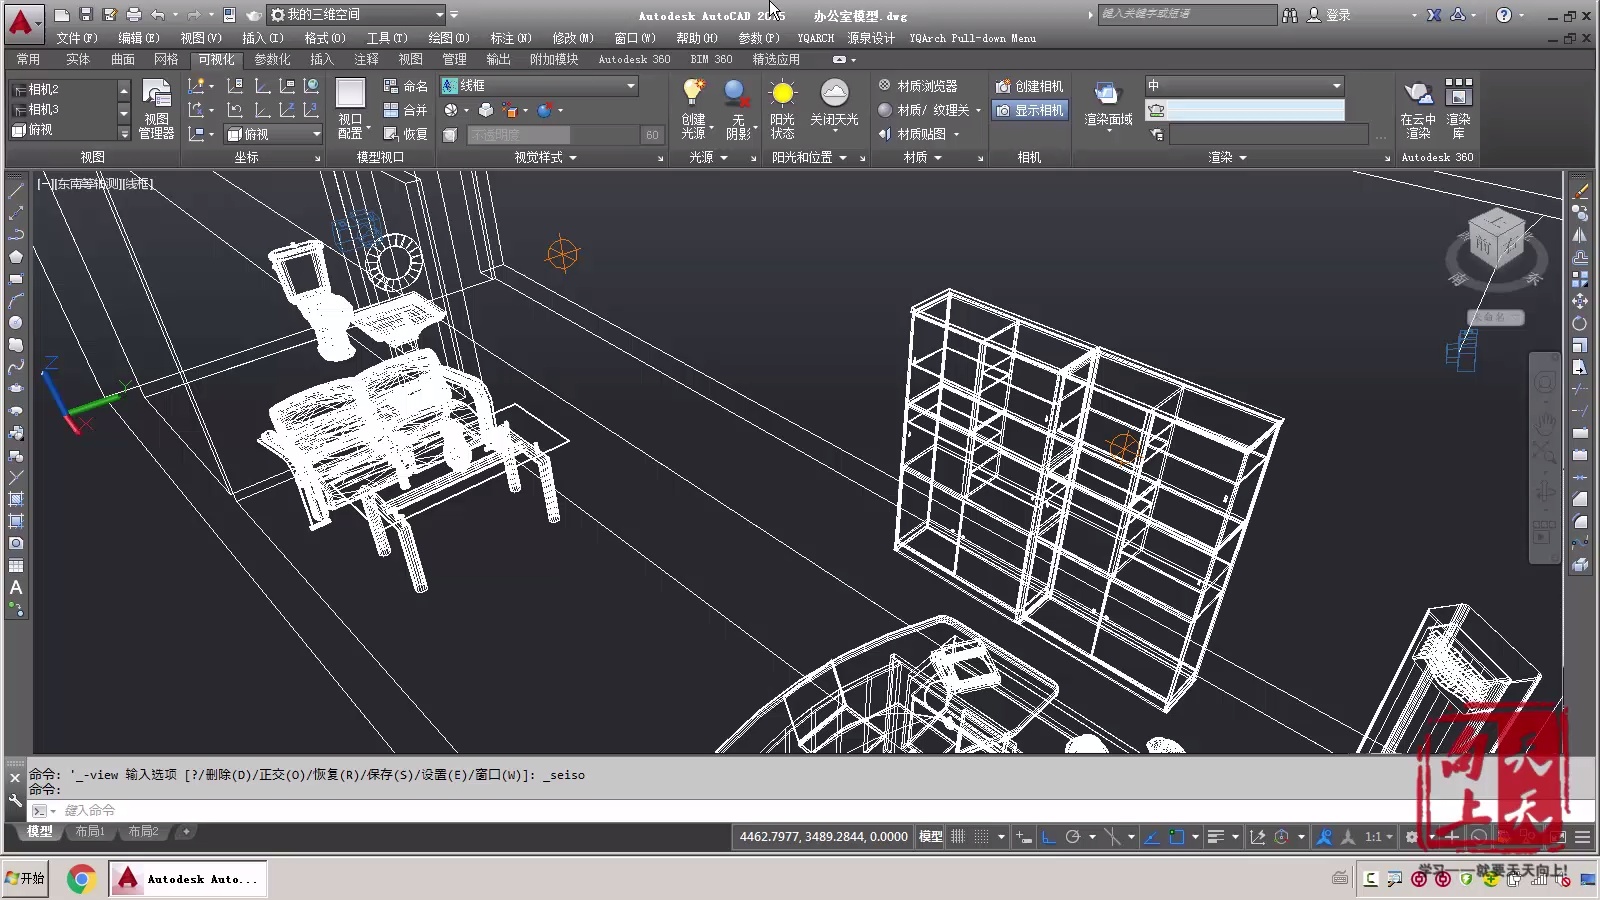Expand the 阳光和位置 panel title

(x=809, y=157)
